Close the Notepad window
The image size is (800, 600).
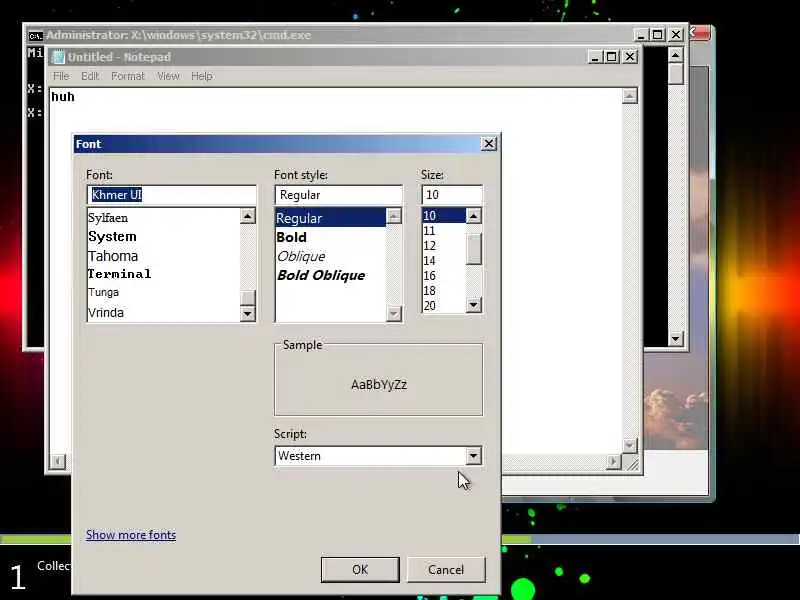click(x=630, y=57)
